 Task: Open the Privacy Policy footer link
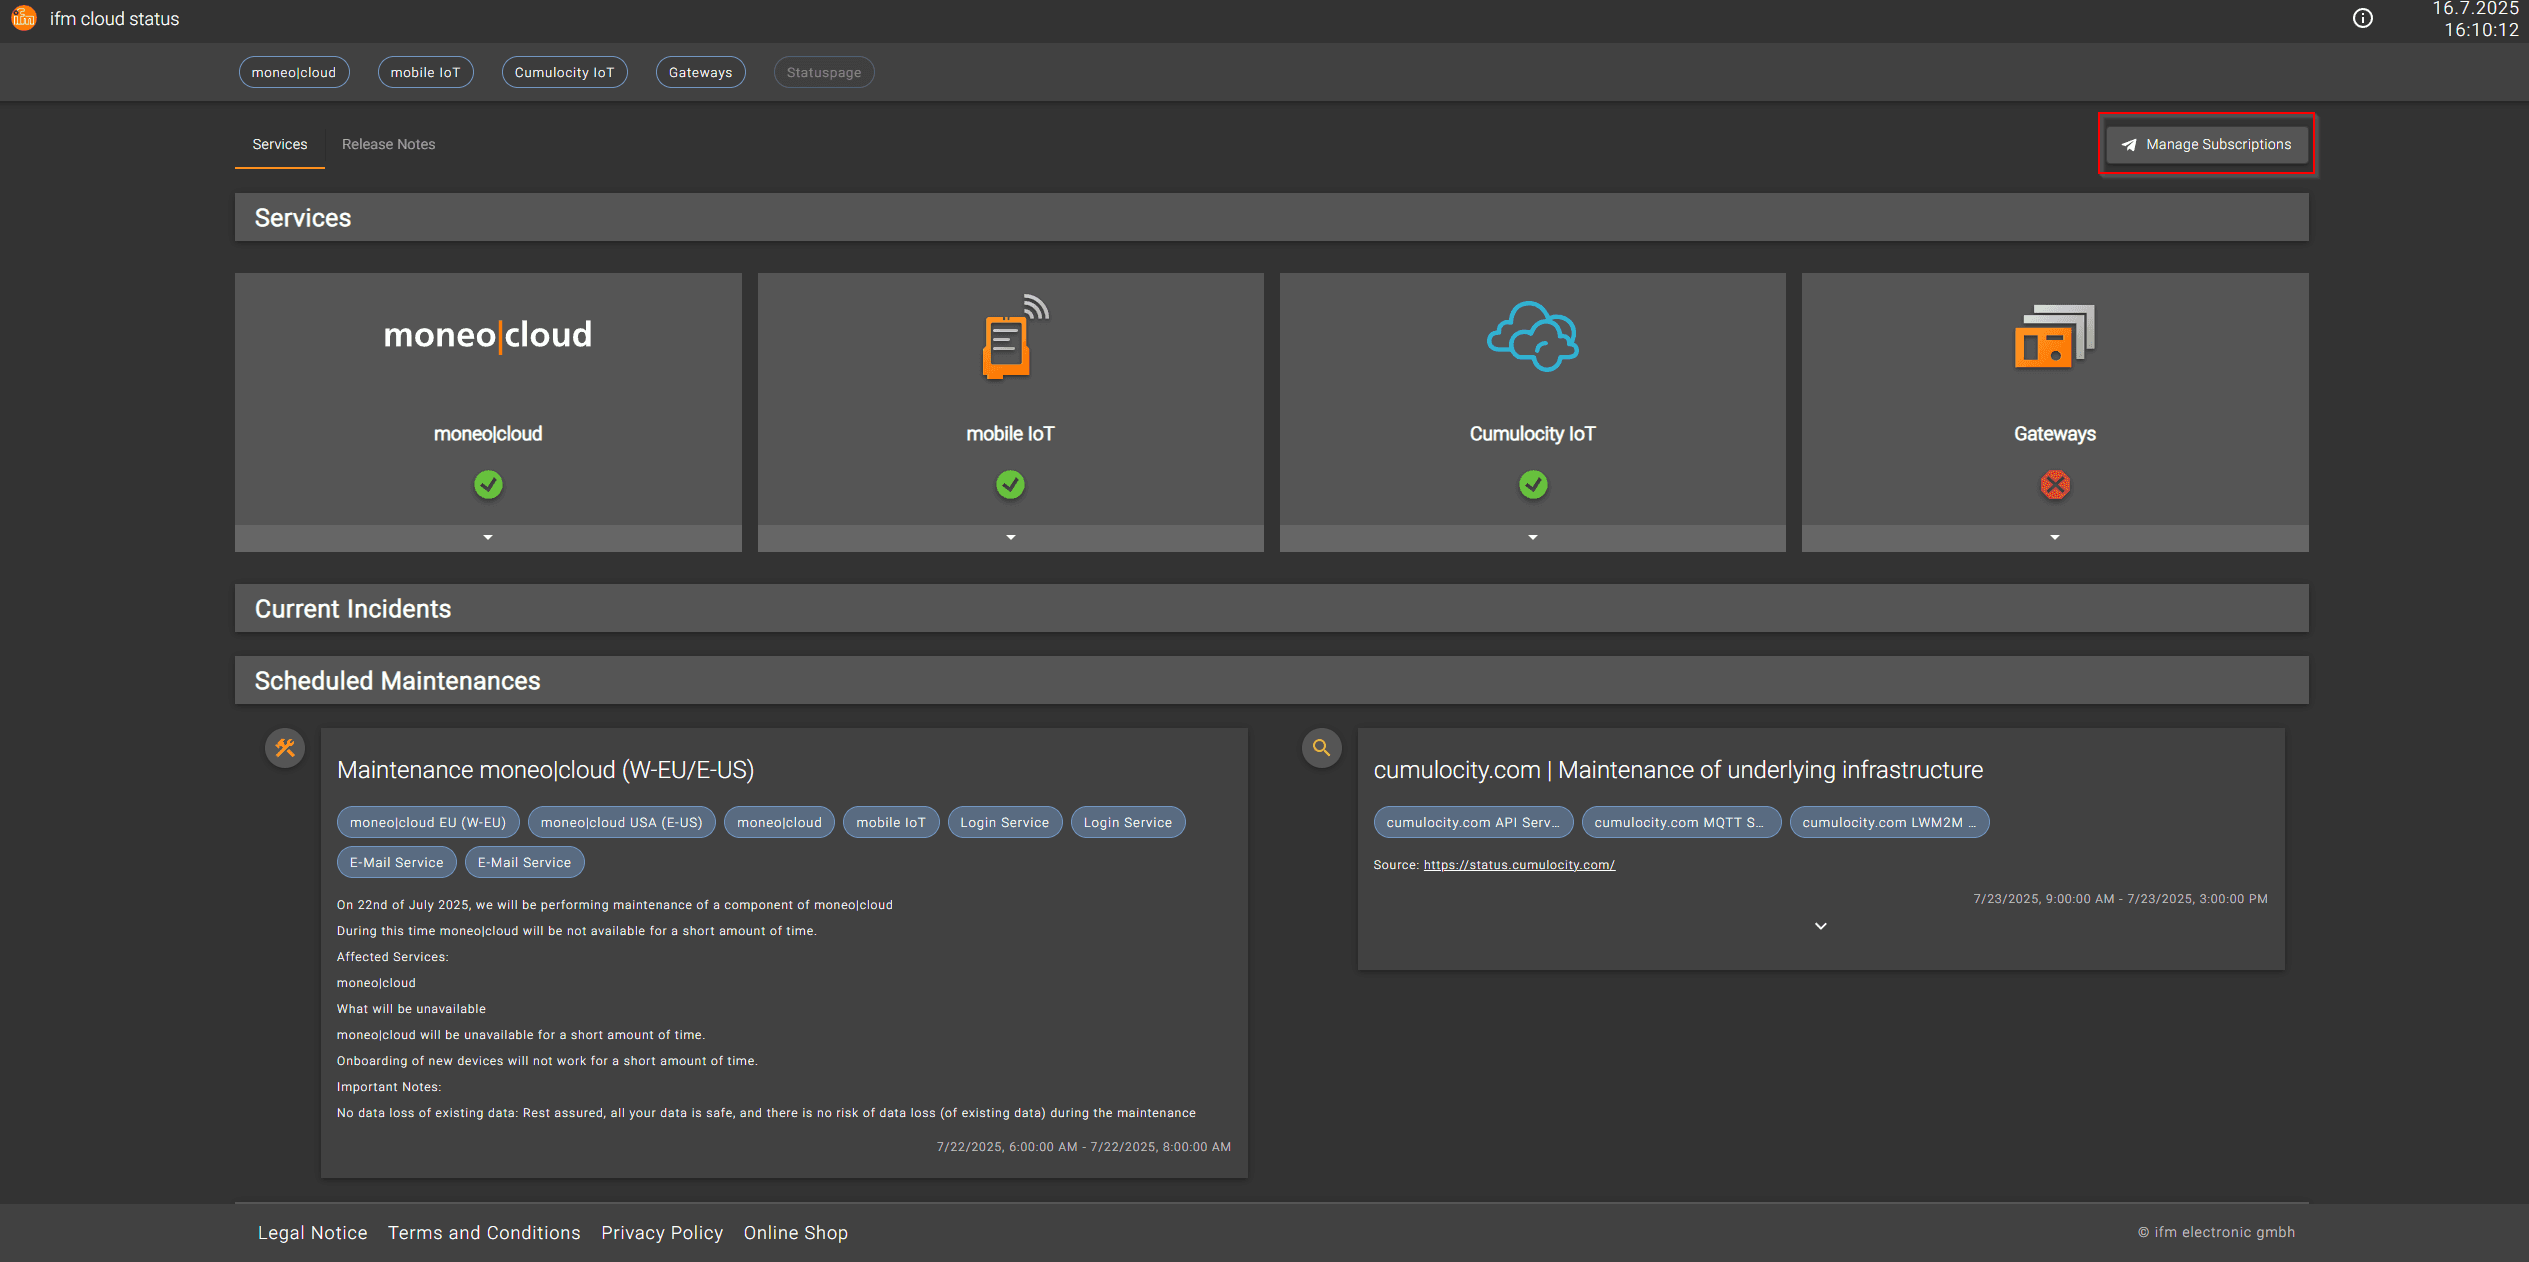pyautogui.click(x=662, y=1233)
